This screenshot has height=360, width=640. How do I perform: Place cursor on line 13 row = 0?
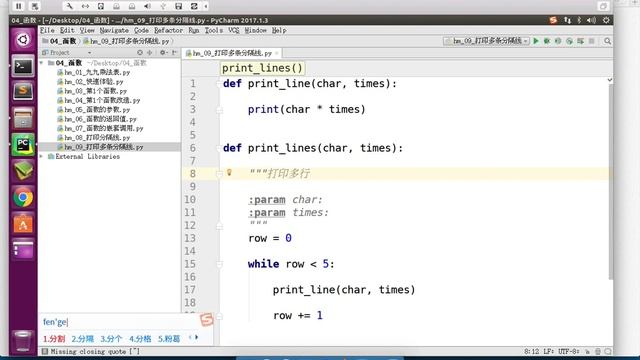pos(270,238)
